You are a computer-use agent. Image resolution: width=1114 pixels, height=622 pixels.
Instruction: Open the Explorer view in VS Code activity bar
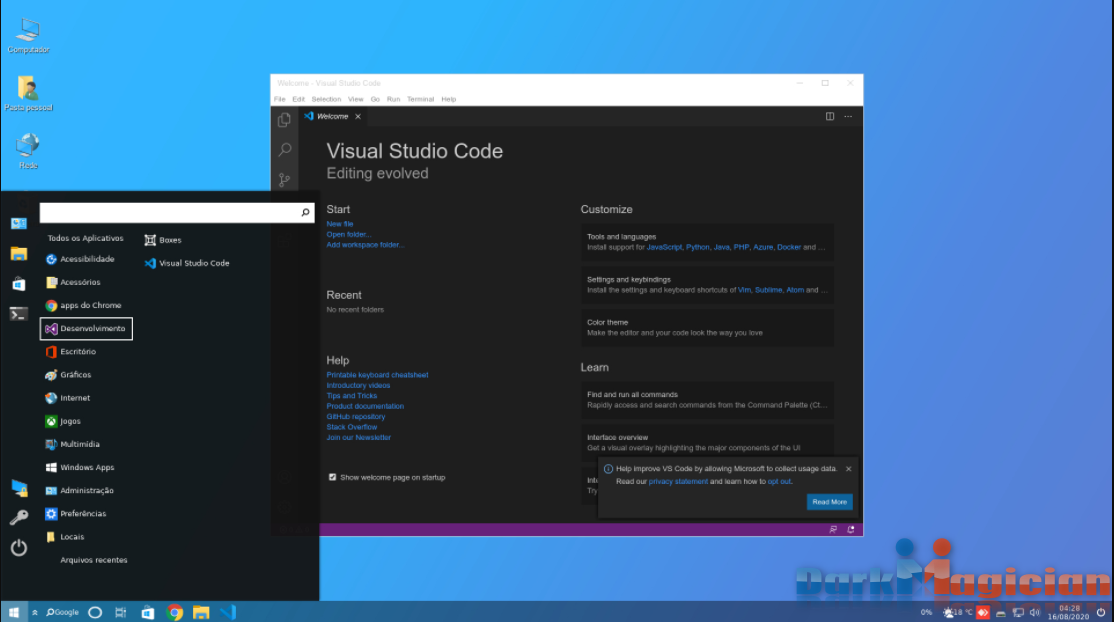click(284, 120)
